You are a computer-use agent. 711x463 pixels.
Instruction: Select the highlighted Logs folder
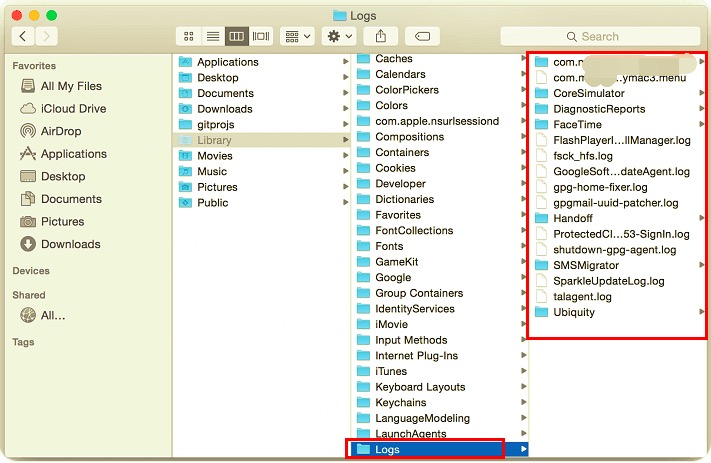[x=440, y=449]
